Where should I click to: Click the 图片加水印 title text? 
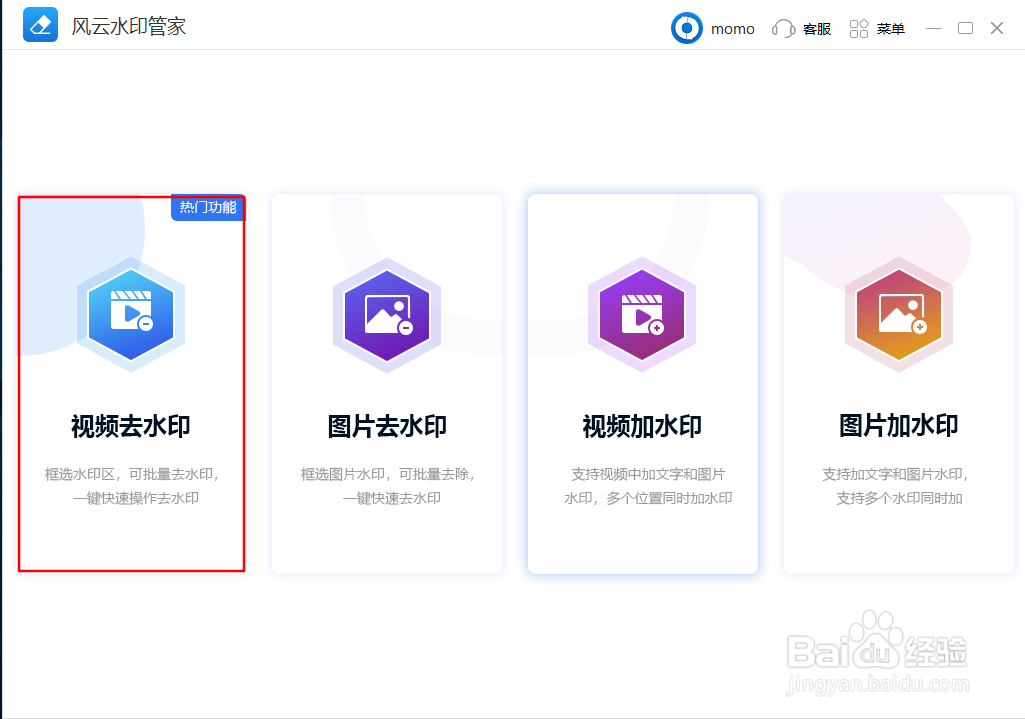(x=898, y=425)
